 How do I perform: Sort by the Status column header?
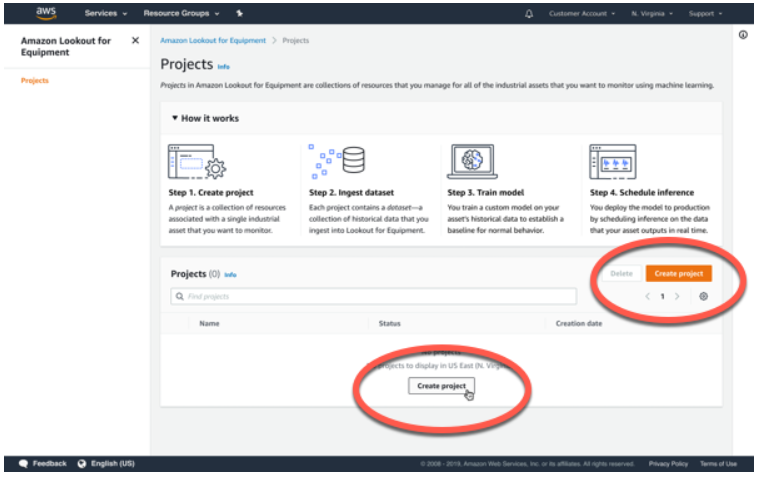[390, 324]
